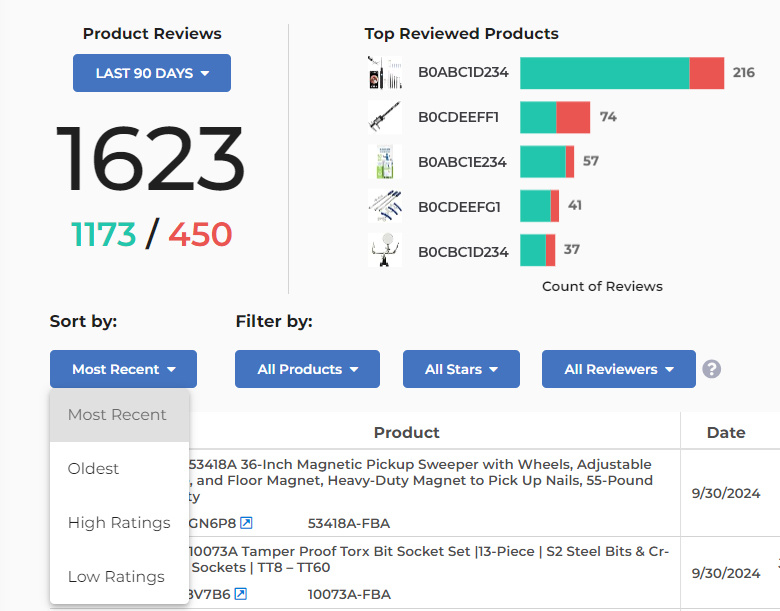Click the red bar segment for B0CDEEFF1
This screenshot has width=780, height=611.
point(573,117)
